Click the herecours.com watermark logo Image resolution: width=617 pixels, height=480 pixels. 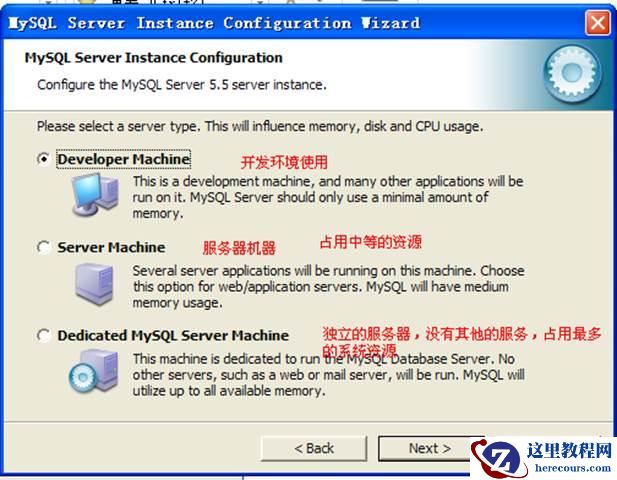[499, 458]
